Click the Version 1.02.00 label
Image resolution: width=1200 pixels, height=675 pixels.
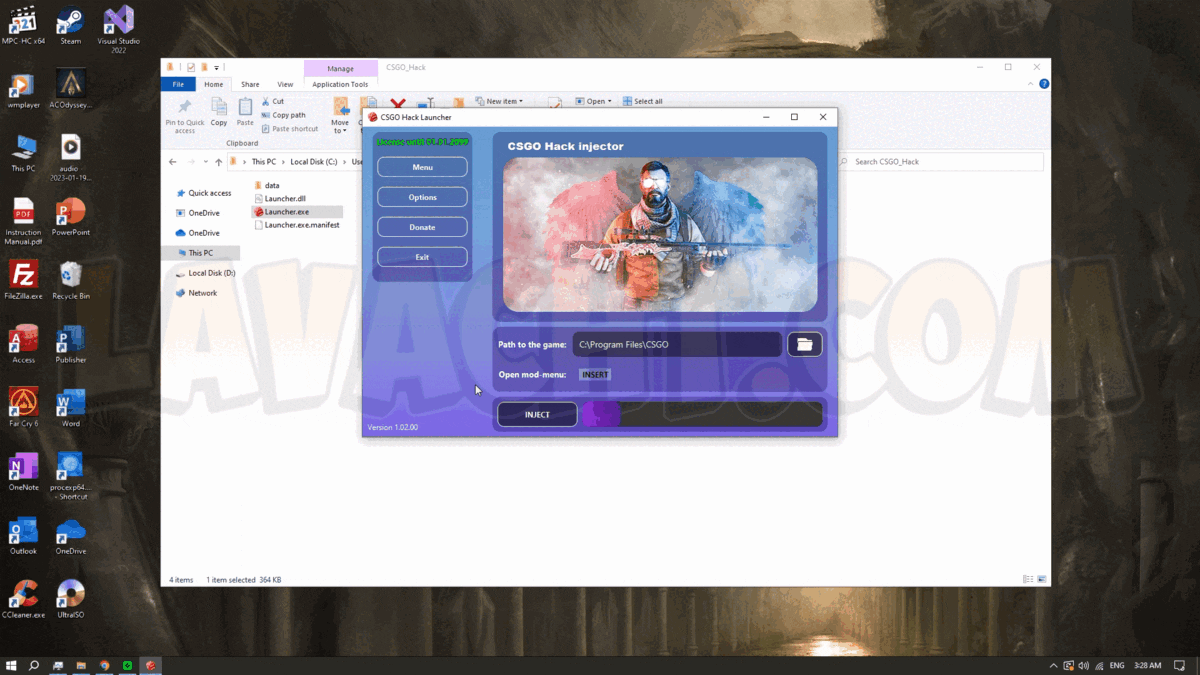pyautogui.click(x=392, y=427)
